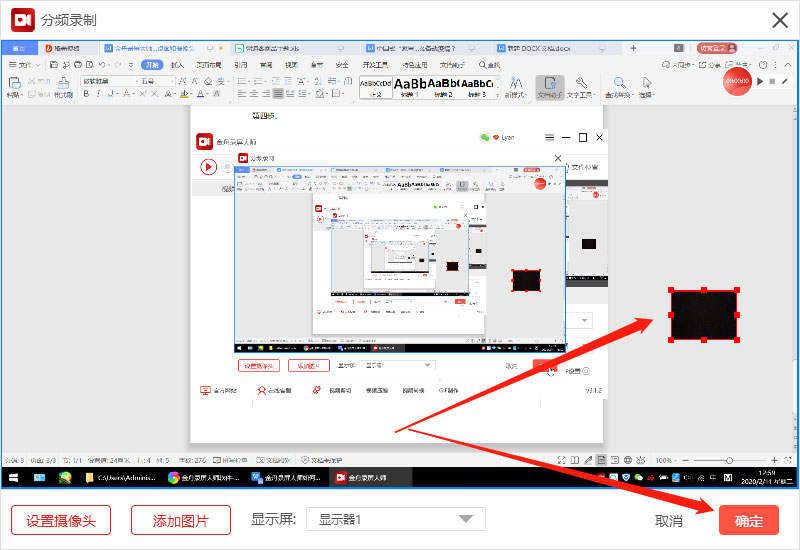Viewport: 800px width, 550px height.
Task: Expand the font name dropdown
Action: point(137,81)
